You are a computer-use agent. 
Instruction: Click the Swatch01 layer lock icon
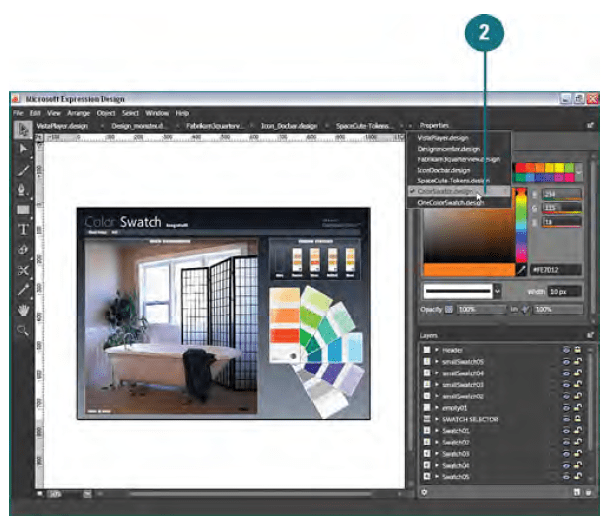[578, 431]
